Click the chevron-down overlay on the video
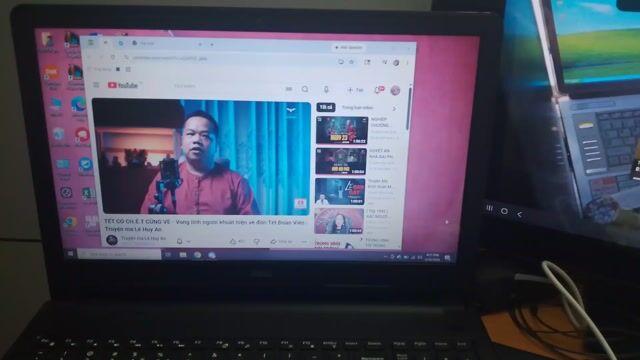The height and width of the screenshot is (360, 640). point(291,110)
